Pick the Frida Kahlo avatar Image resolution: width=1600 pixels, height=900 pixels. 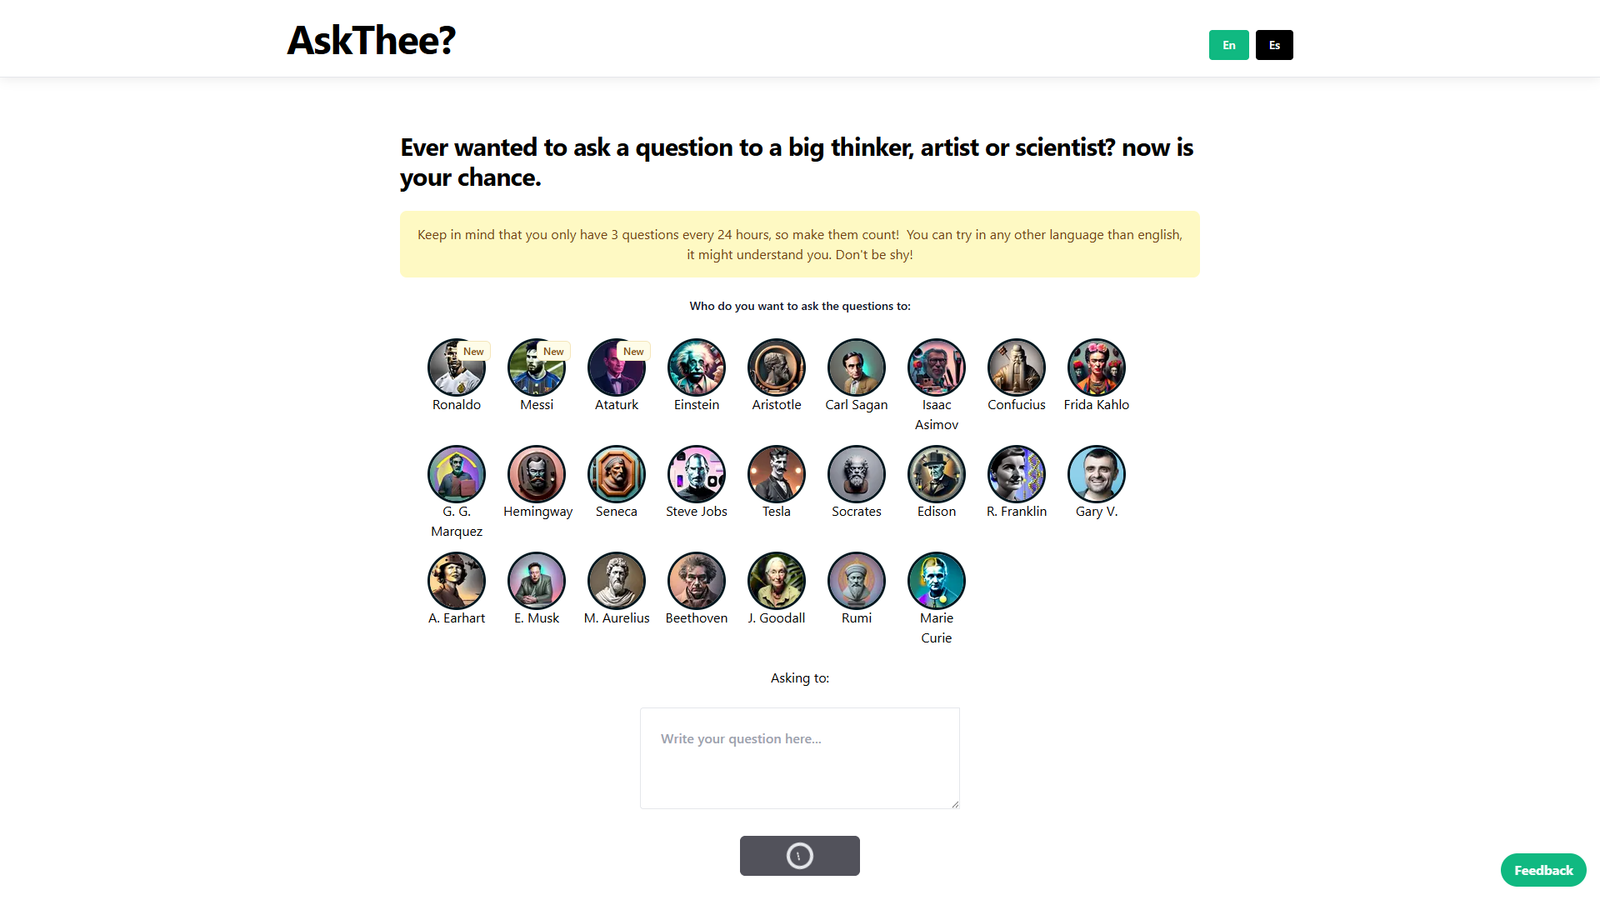coord(1096,367)
